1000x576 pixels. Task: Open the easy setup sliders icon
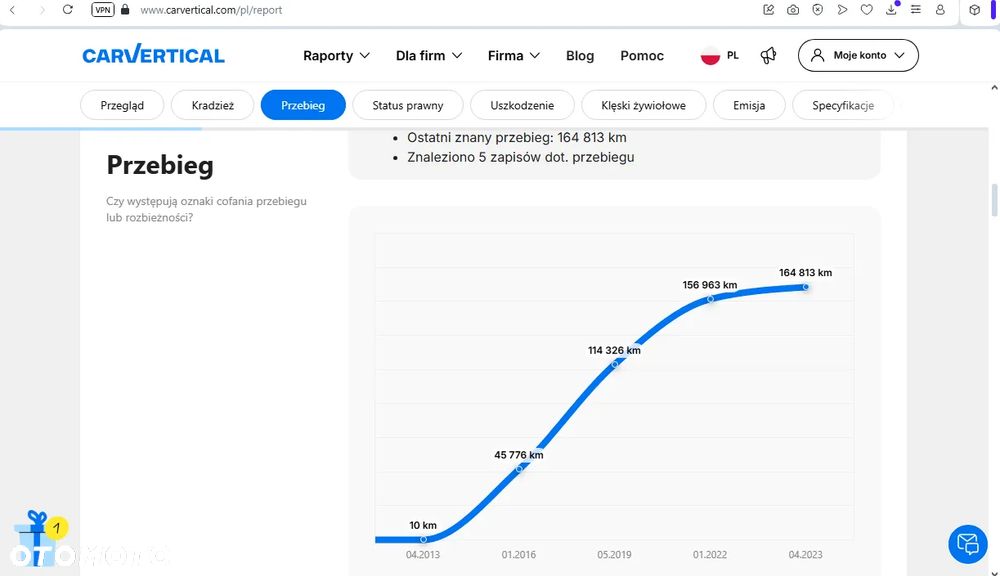coord(915,9)
